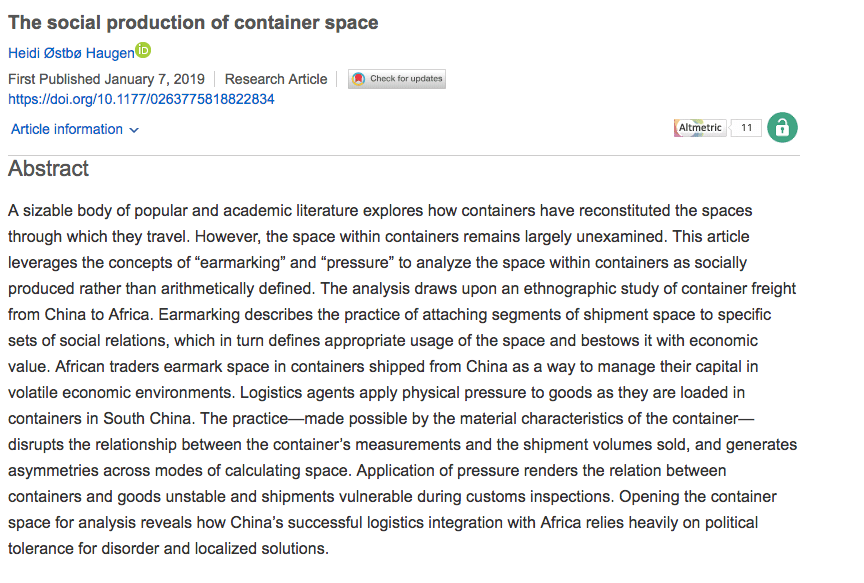Open author Heidi Østbø Haugen's name link
The height and width of the screenshot is (583, 864).
pos(70,53)
